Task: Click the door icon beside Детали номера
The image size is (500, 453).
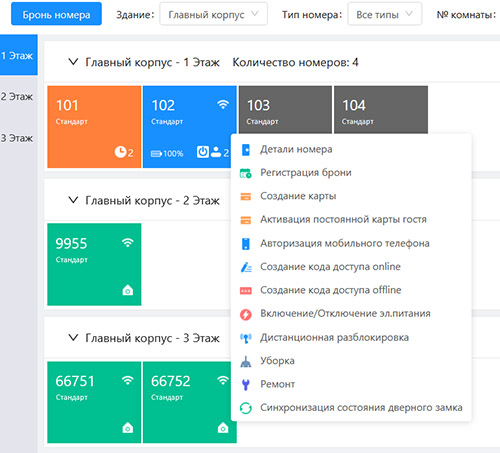Action: [246, 150]
